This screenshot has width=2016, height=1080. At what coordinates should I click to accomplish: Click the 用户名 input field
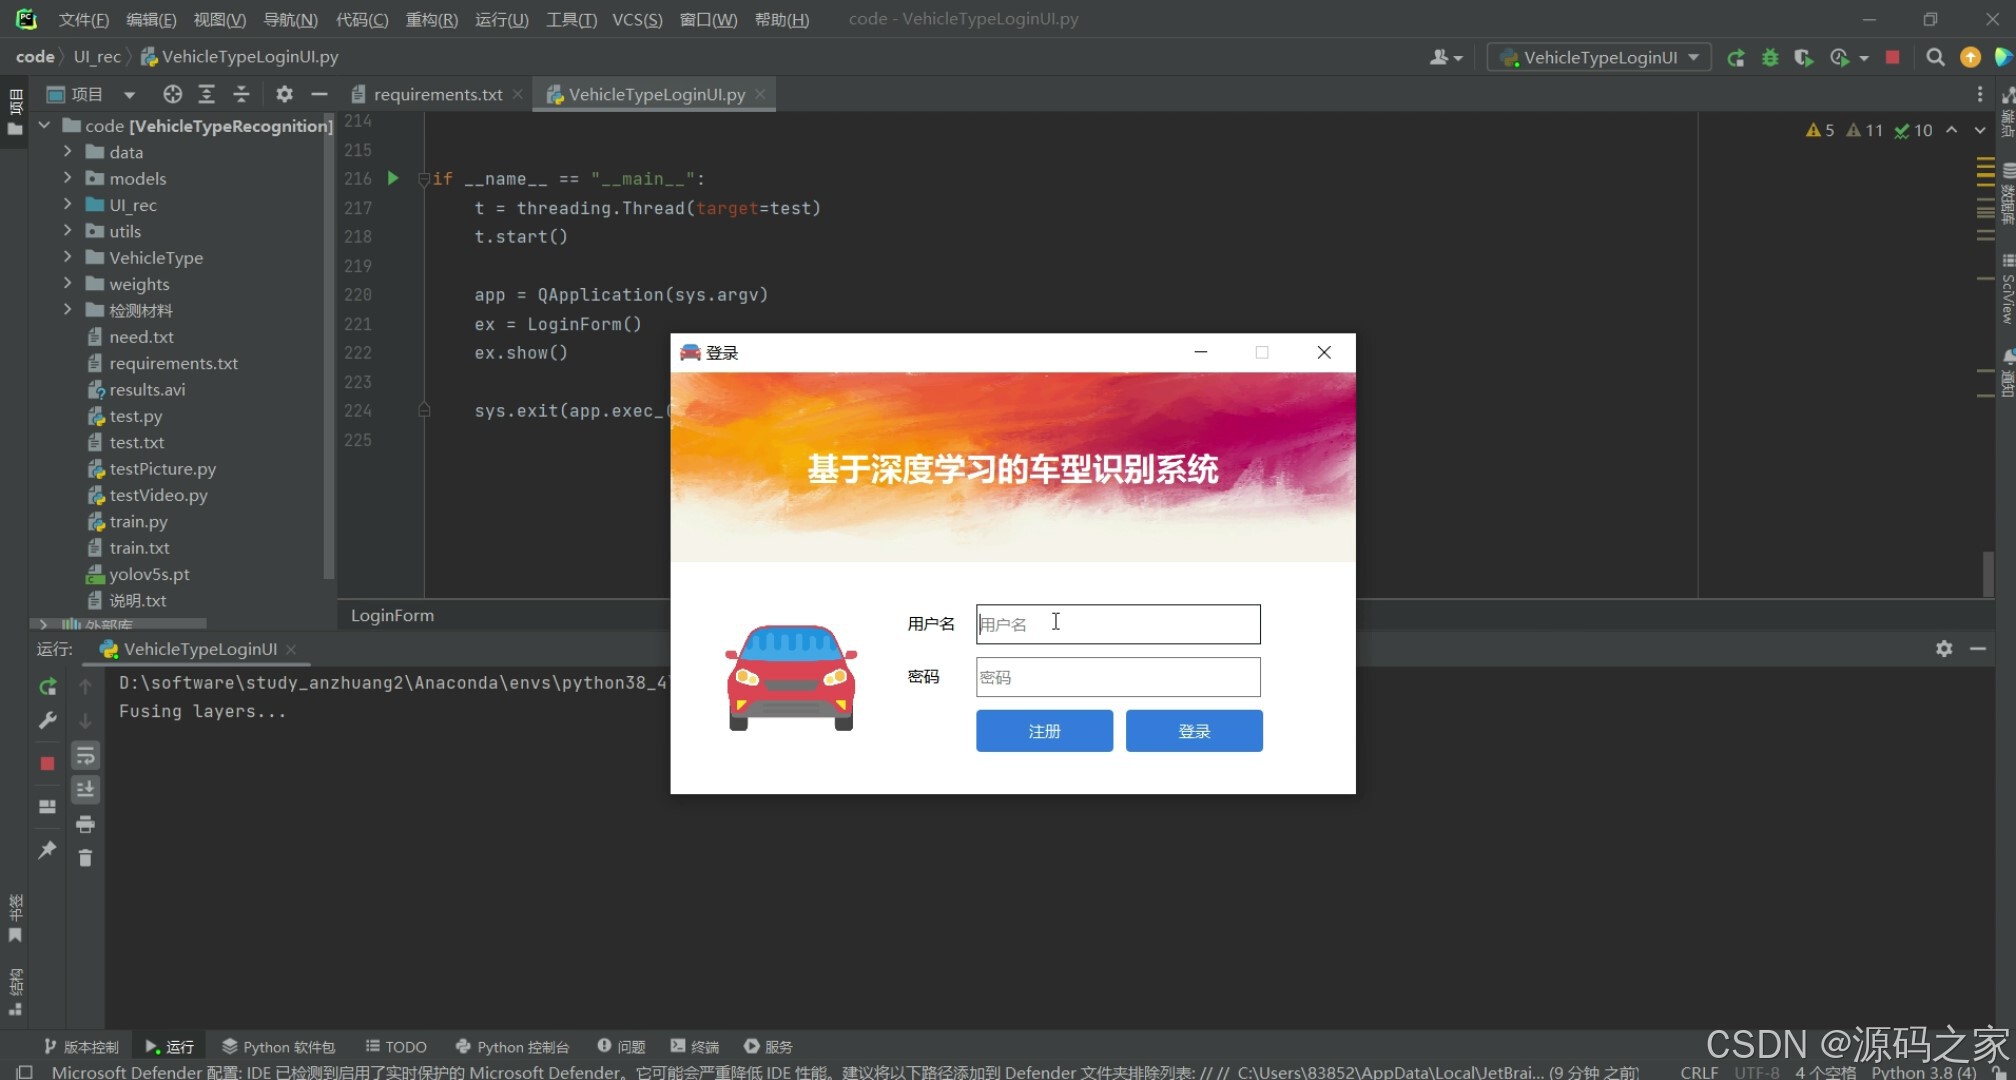[x=1117, y=623]
